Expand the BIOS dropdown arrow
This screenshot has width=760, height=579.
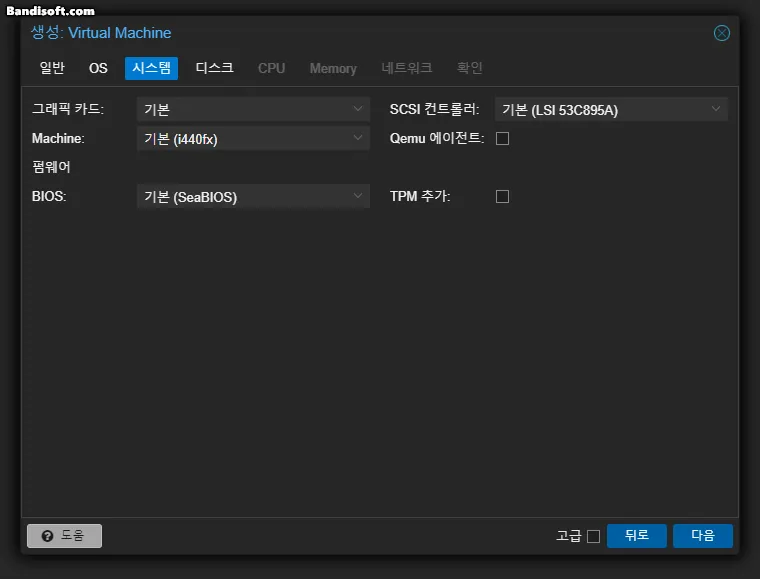pyautogui.click(x=358, y=196)
